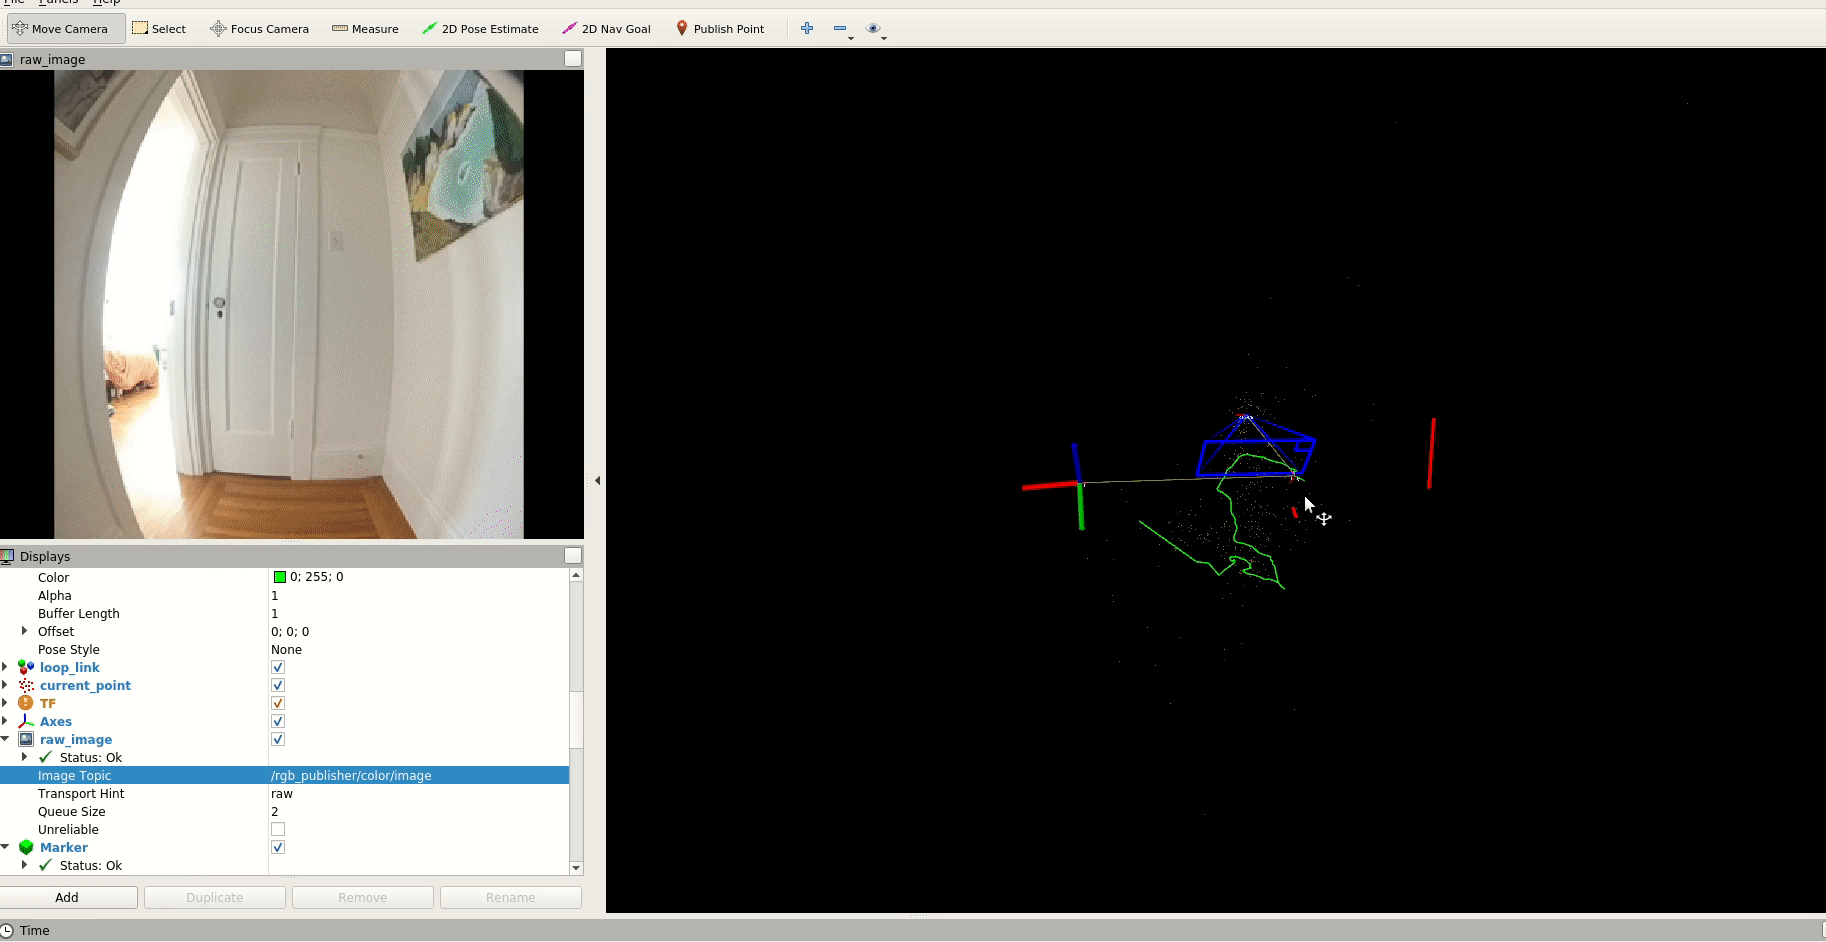Click the Add display button
The height and width of the screenshot is (942, 1826).
tap(67, 897)
